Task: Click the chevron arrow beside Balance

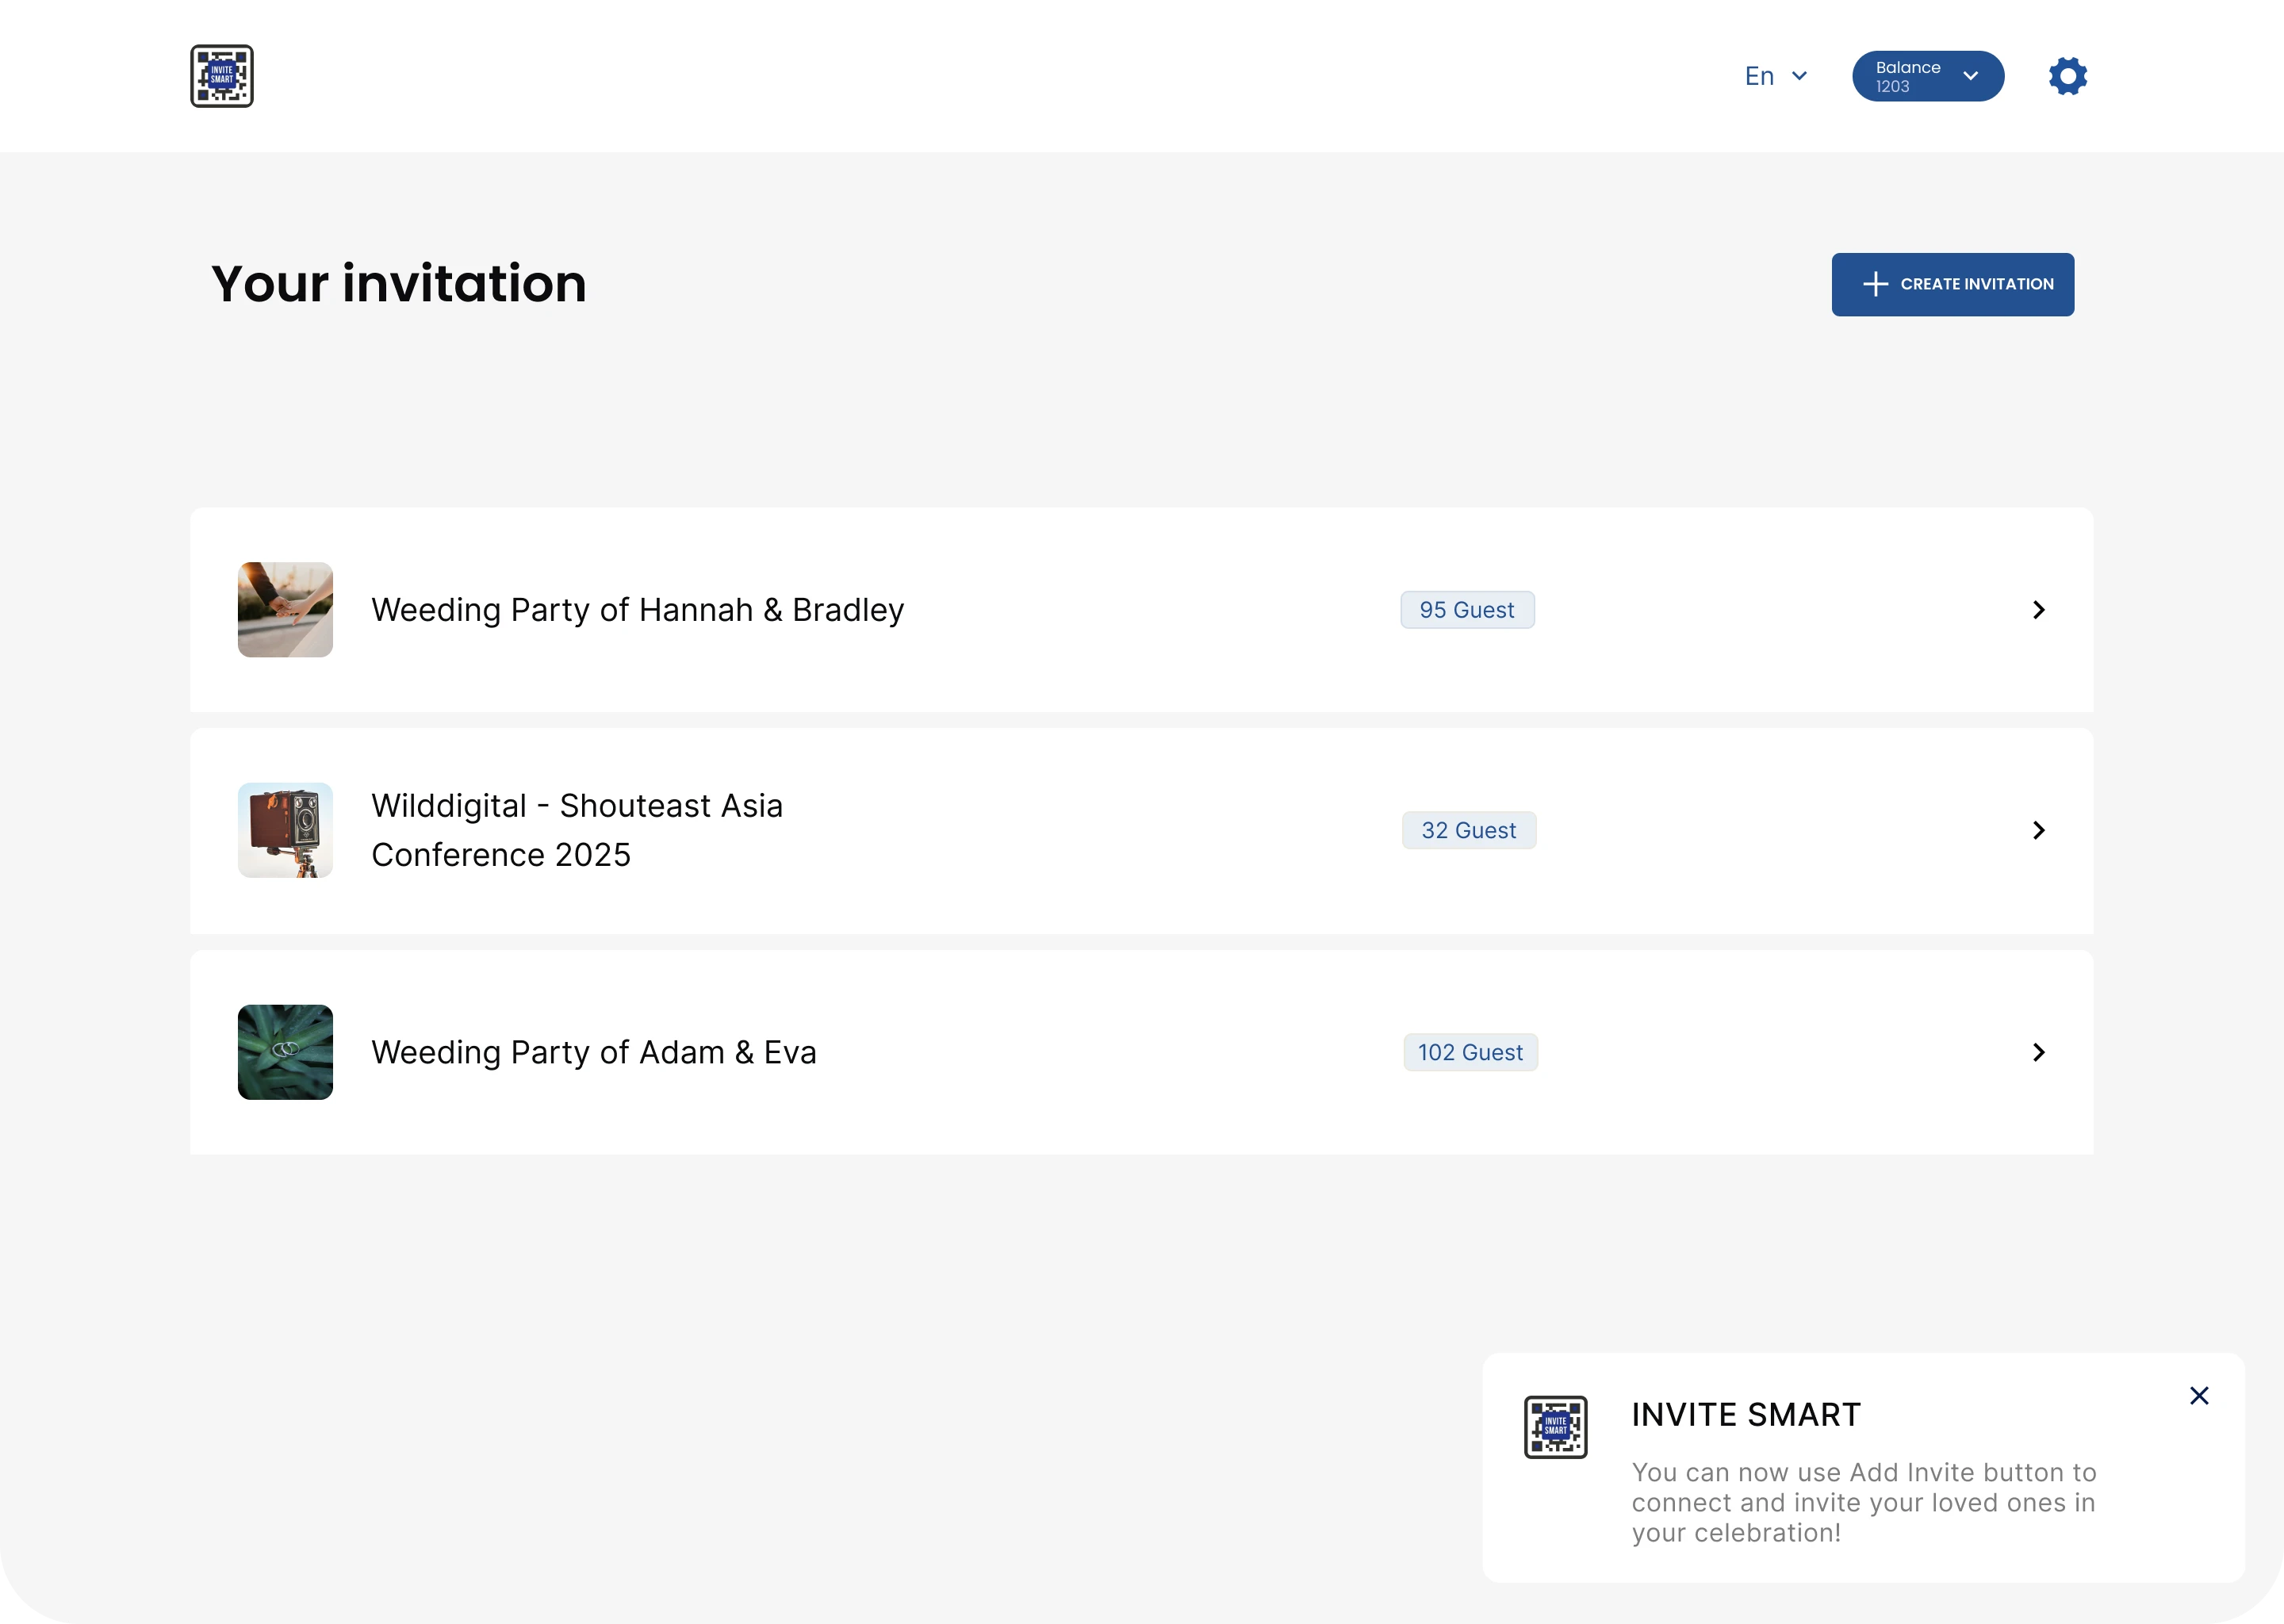Action: [x=1970, y=76]
